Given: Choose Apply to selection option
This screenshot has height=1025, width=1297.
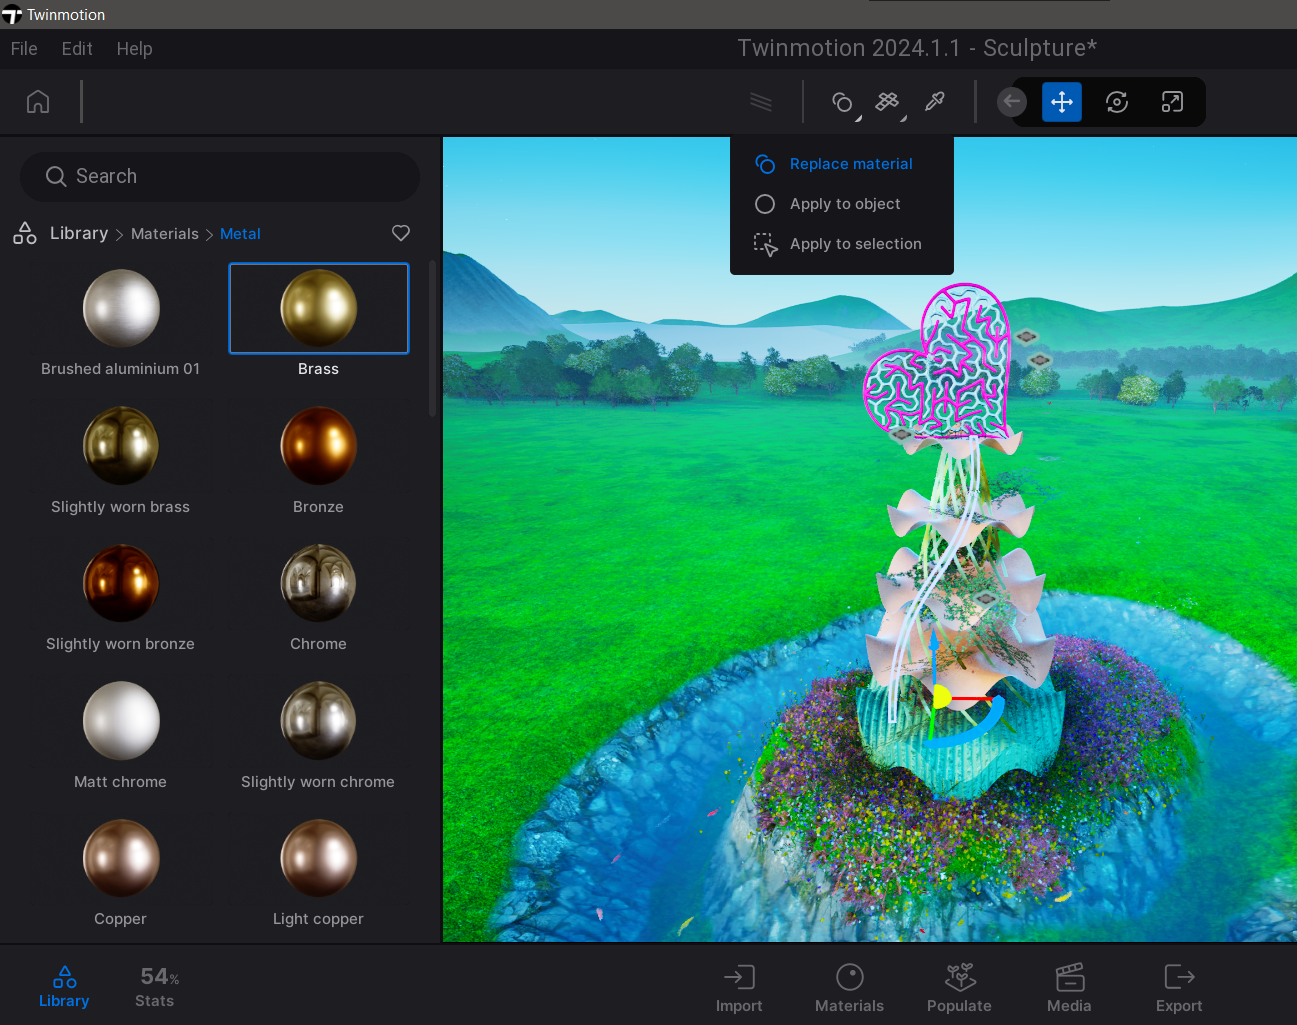Looking at the screenshot, I should coord(841,244).
